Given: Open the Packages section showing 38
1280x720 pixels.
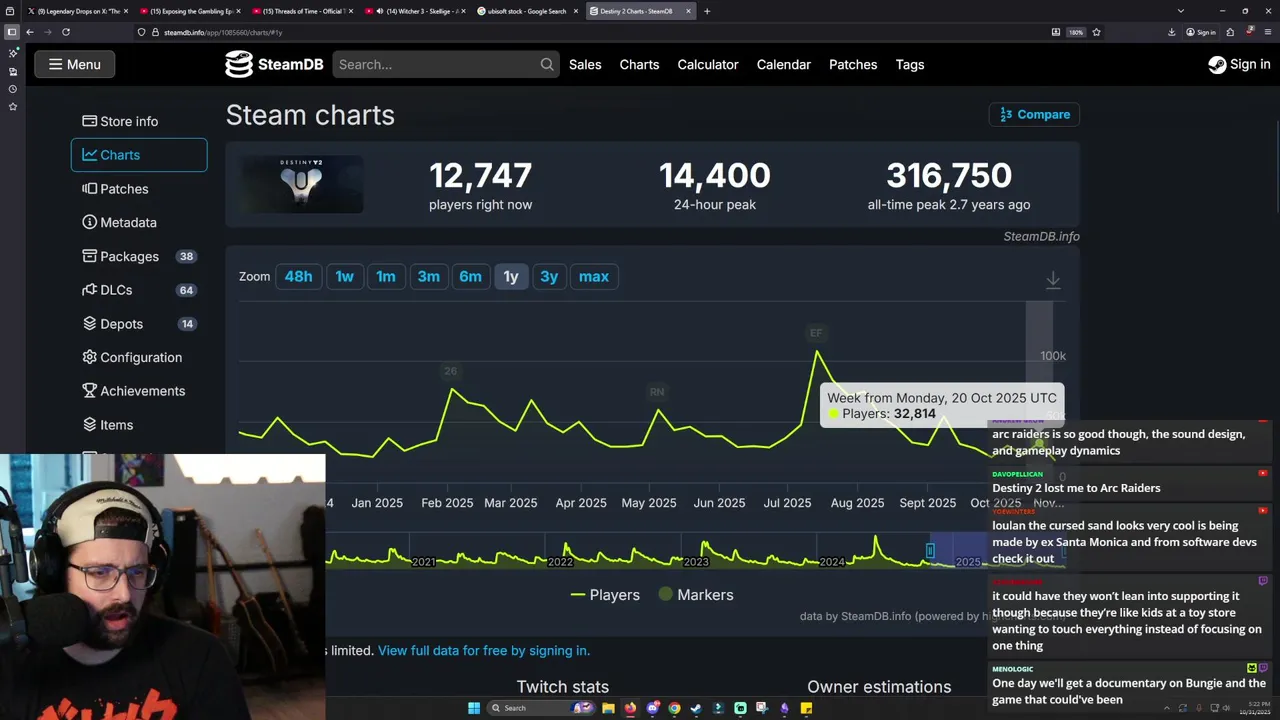Looking at the screenshot, I should pos(138,256).
